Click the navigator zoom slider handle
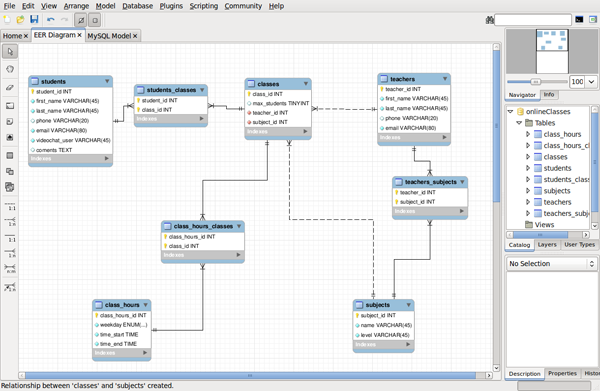 coord(536,81)
